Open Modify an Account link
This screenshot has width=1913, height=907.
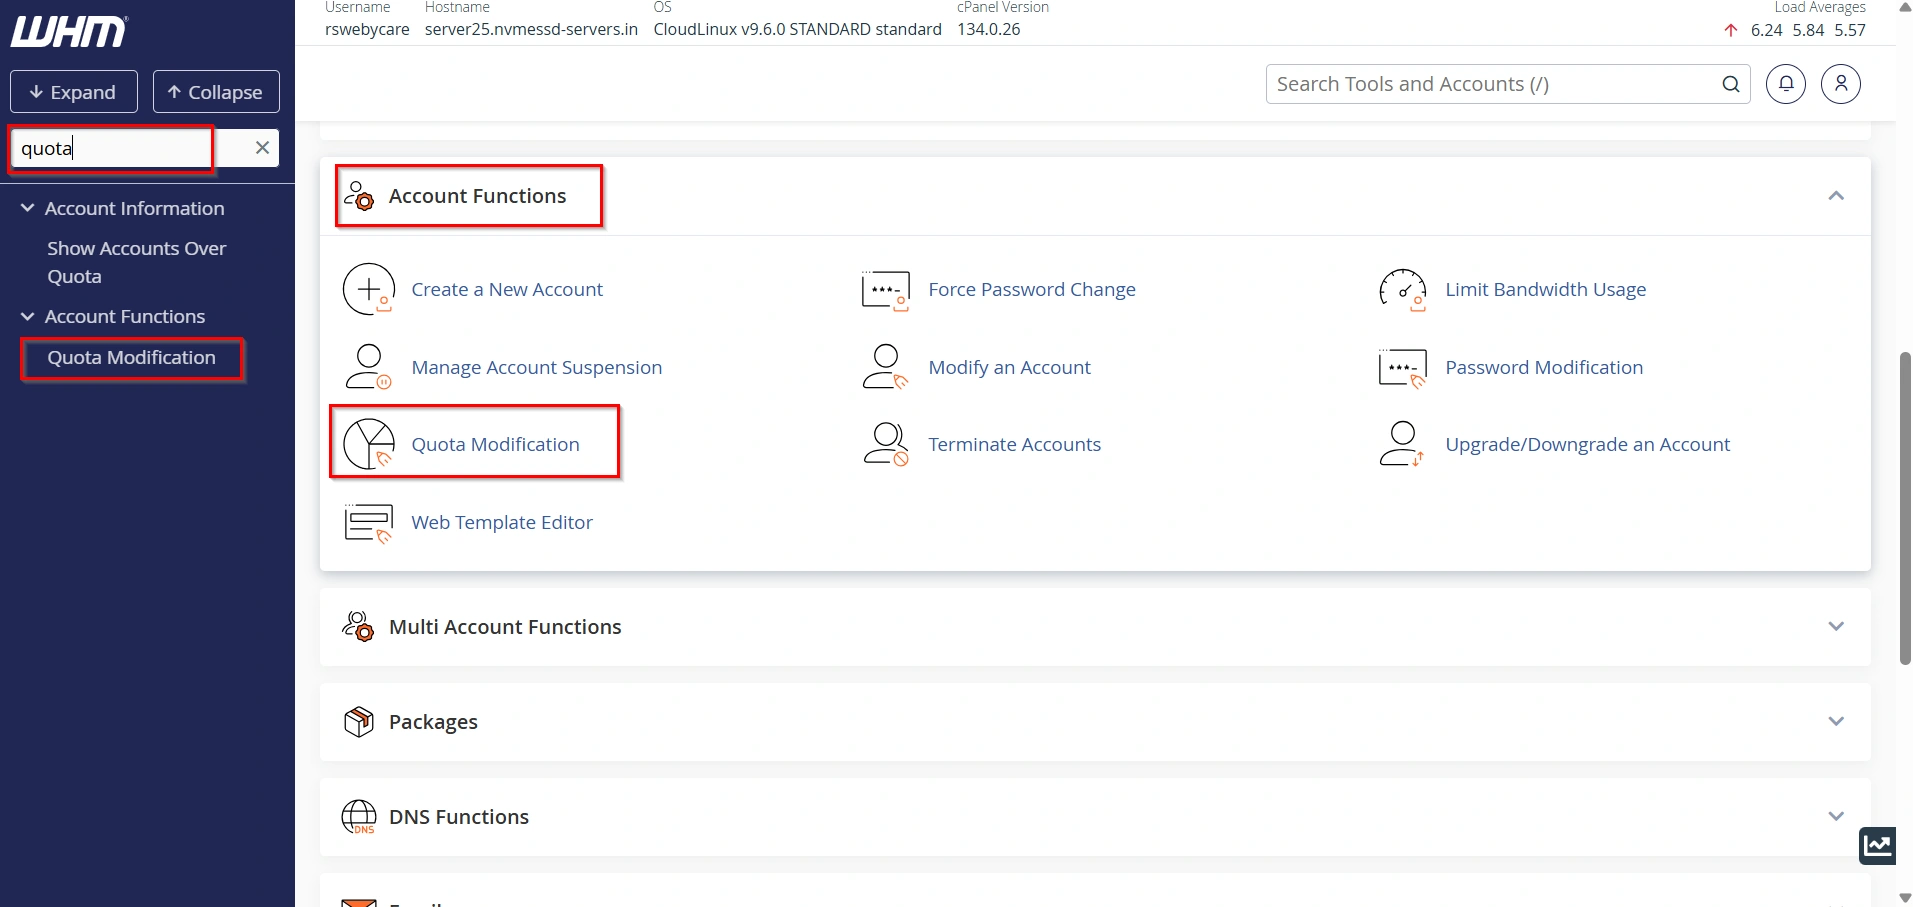coord(1009,367)
